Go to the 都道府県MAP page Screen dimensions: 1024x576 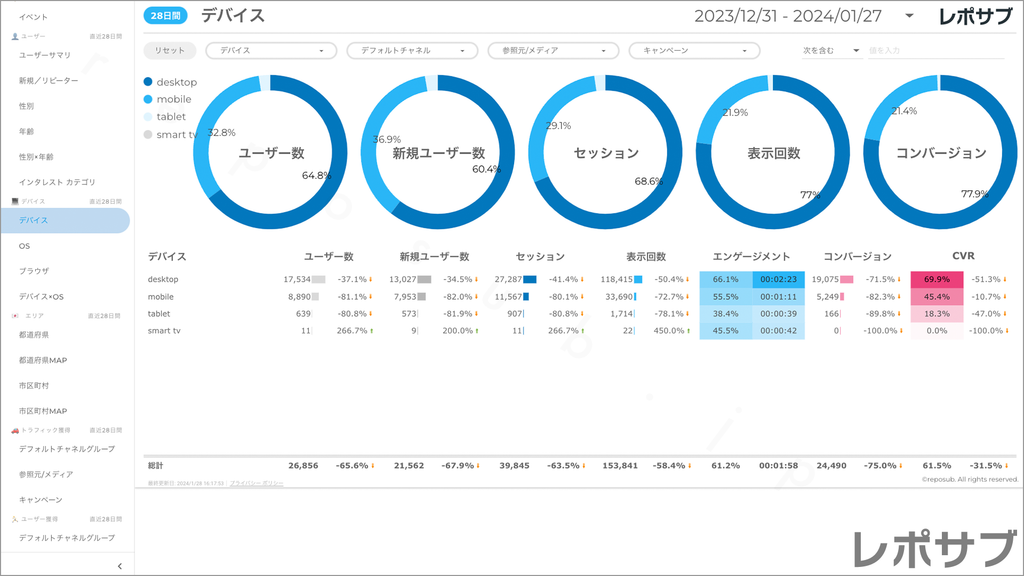[43, 360]
